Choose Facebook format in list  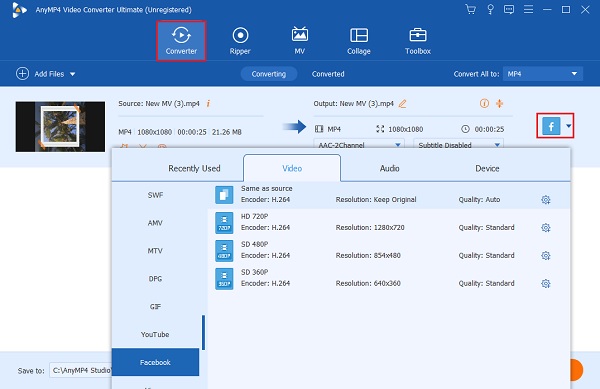click(155, 362)
